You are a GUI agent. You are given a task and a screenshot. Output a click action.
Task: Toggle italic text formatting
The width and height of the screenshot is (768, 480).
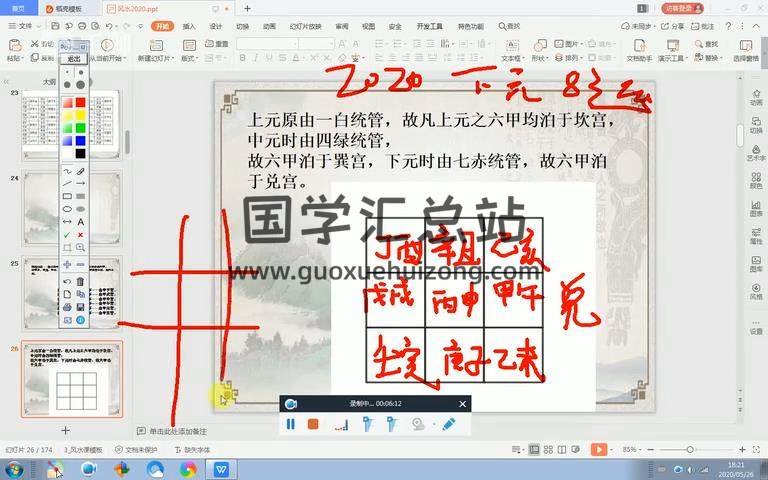coord(254,58)
